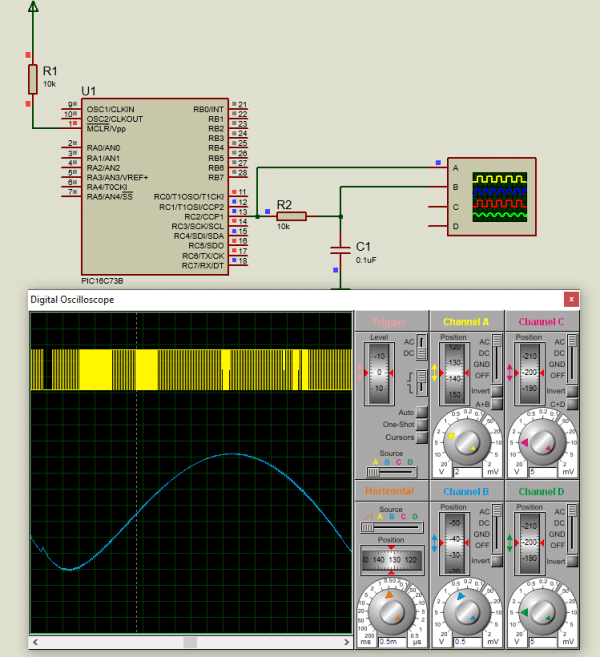Click the scope horizontal scrollbar thumb
The width and height of the screenshot is (600, 657).
(190, 642)
